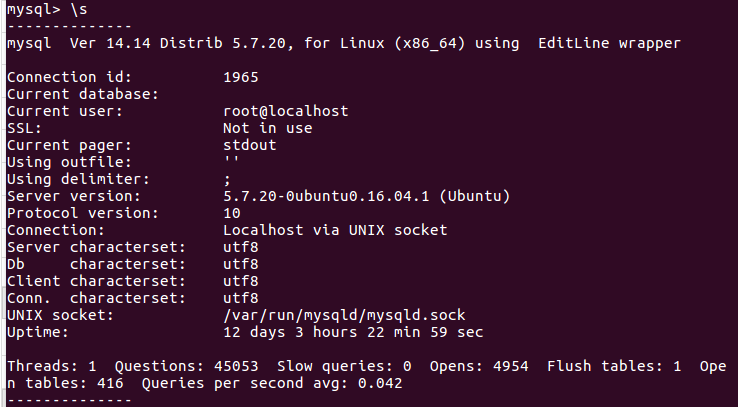
Task: Click the SSL 'Not in use' text
Action: click(x=267, y=128)
